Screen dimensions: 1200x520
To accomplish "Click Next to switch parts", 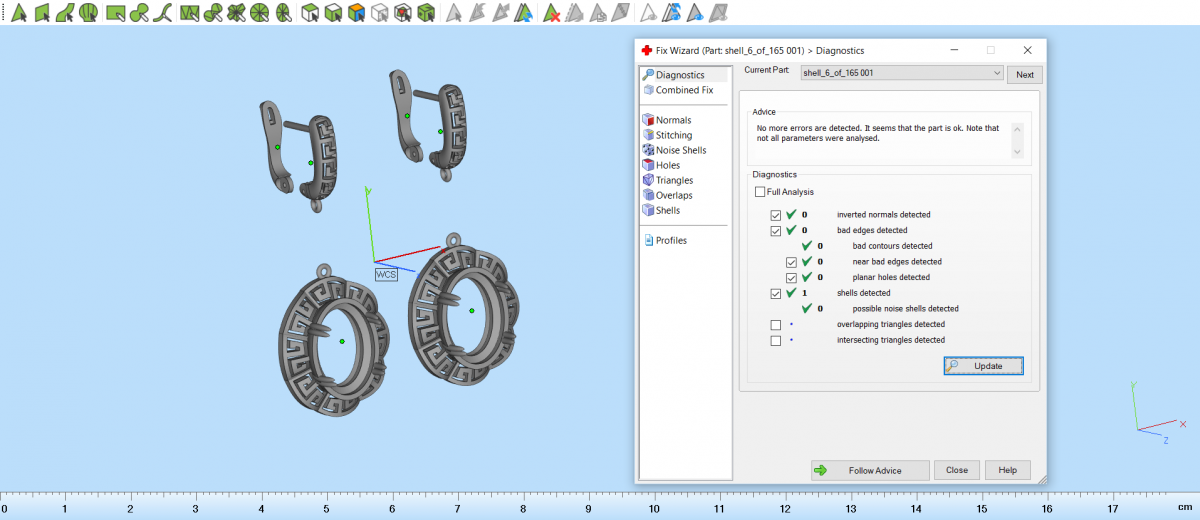I will click(1025, 75).
